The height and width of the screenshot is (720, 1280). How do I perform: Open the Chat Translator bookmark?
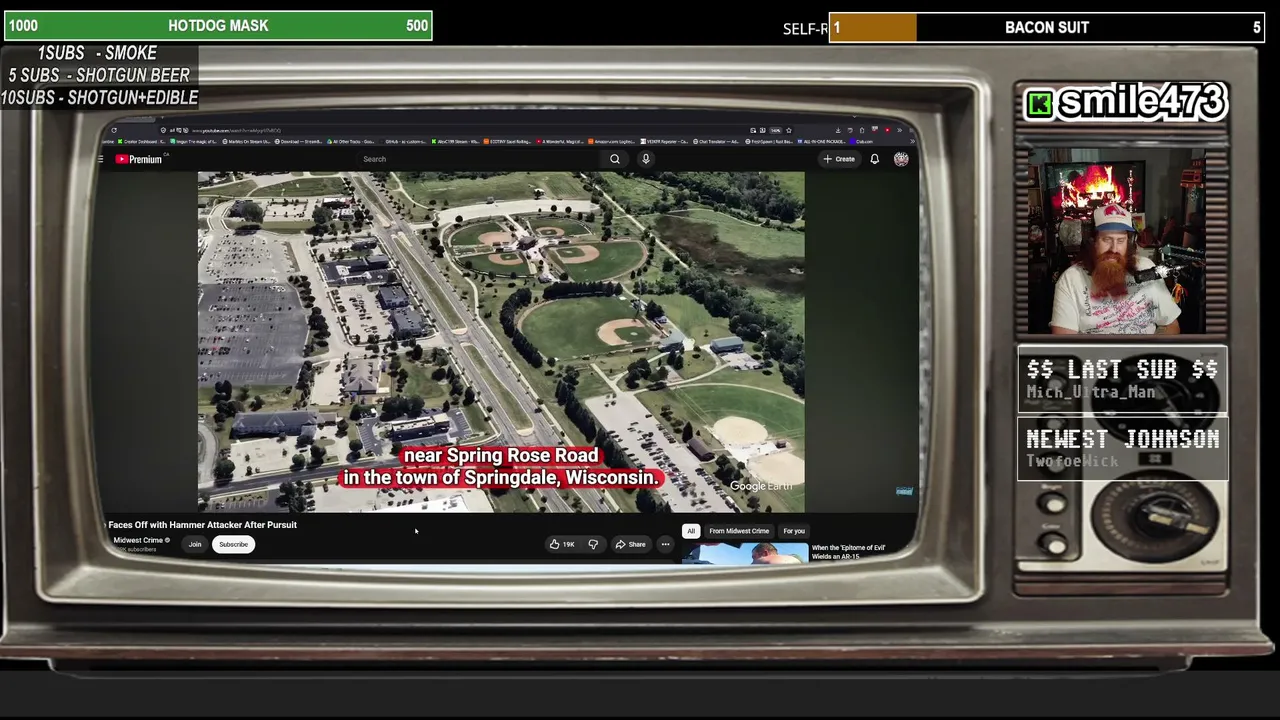click(x=716, y=142)
